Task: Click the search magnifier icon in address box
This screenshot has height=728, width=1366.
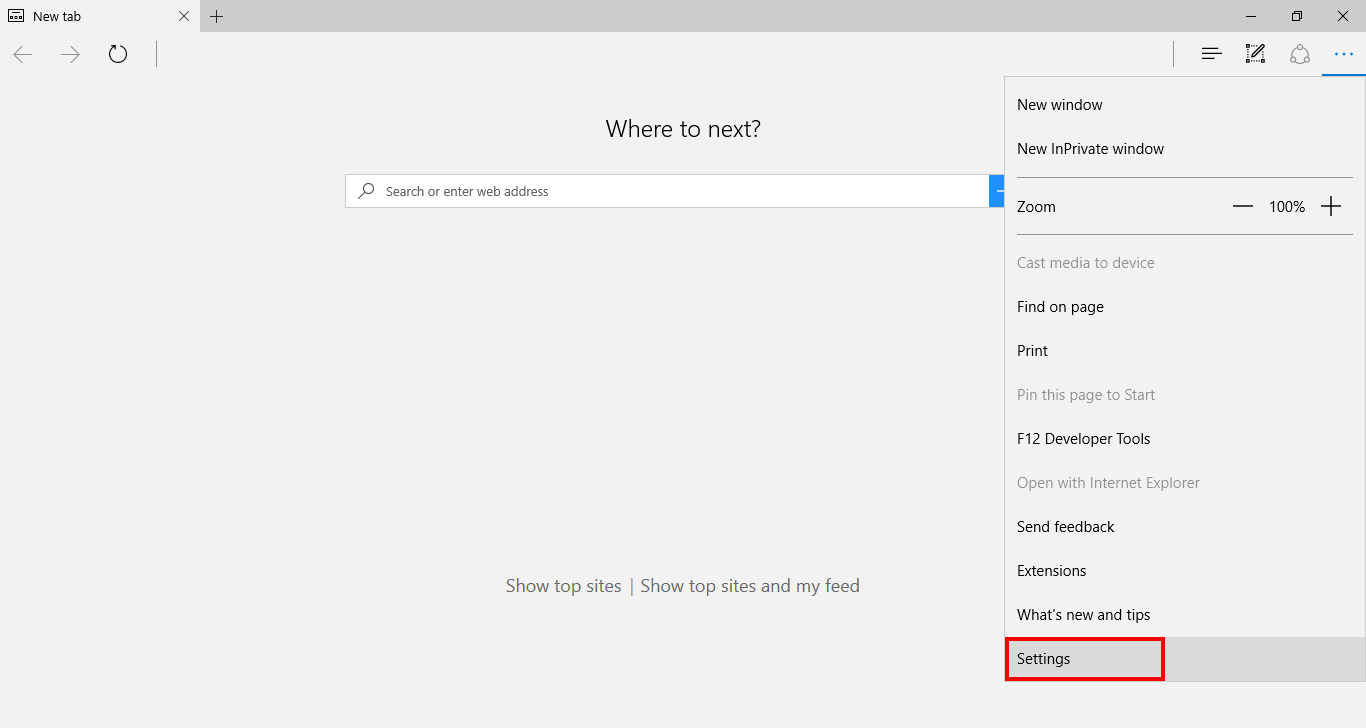Action: [367, 190]
